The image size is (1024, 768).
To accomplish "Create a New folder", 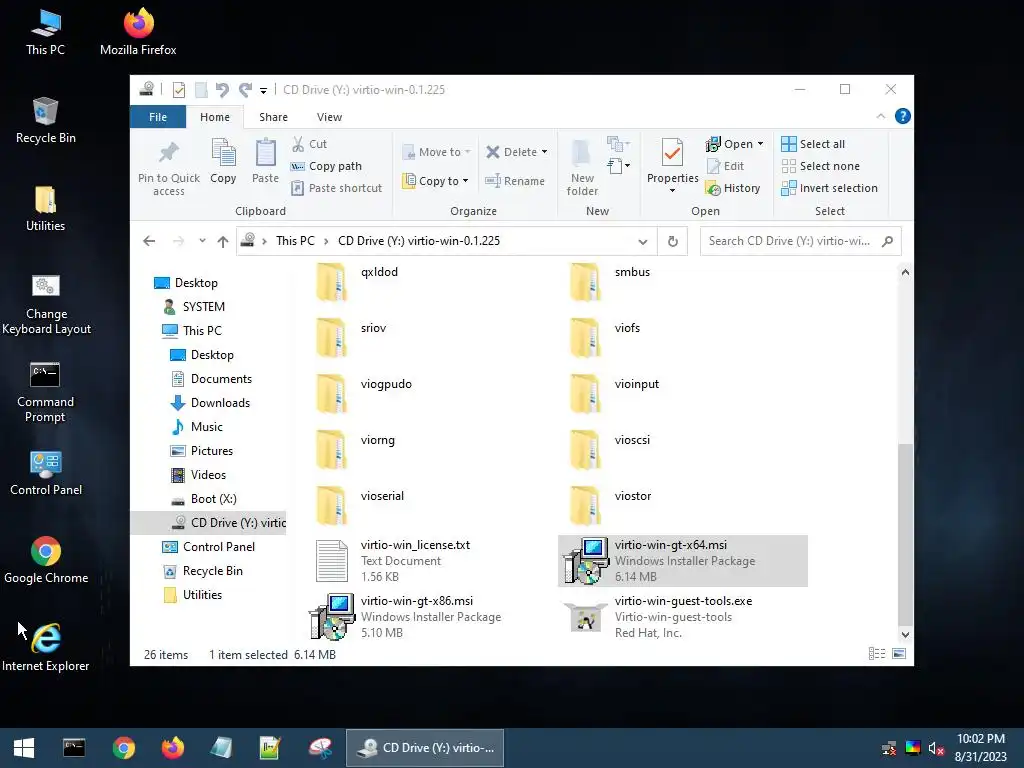I will coord(582,167).
